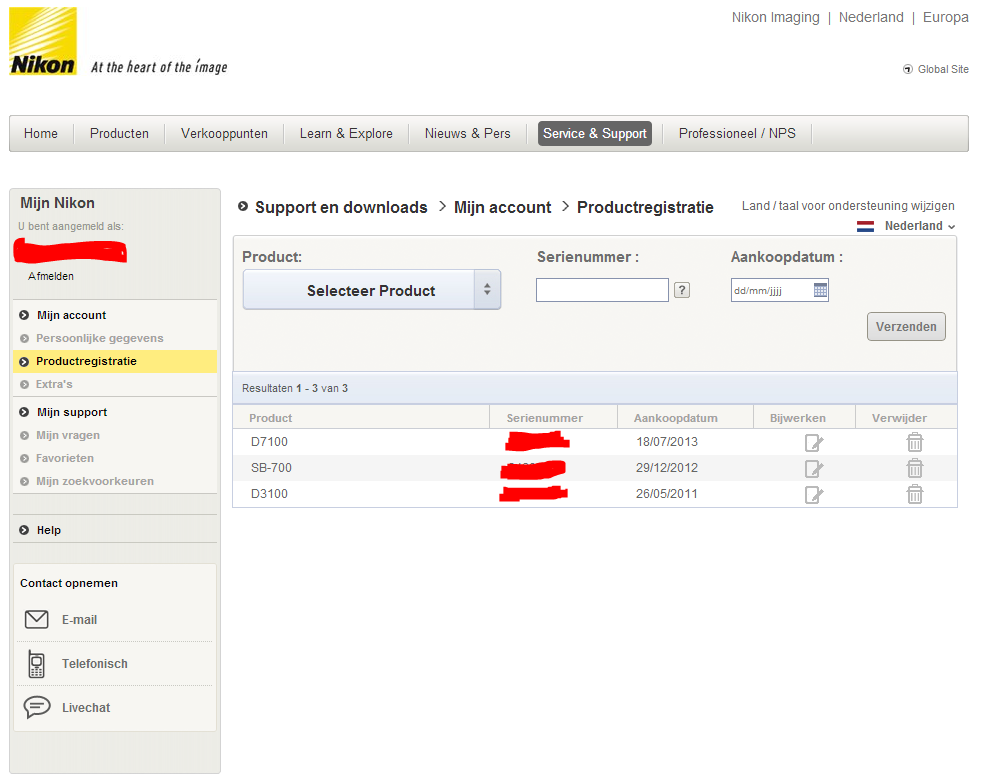This screenshot has width=990, height=783.
Task: Click the Verzenden button
Action: tap(906, 326)
